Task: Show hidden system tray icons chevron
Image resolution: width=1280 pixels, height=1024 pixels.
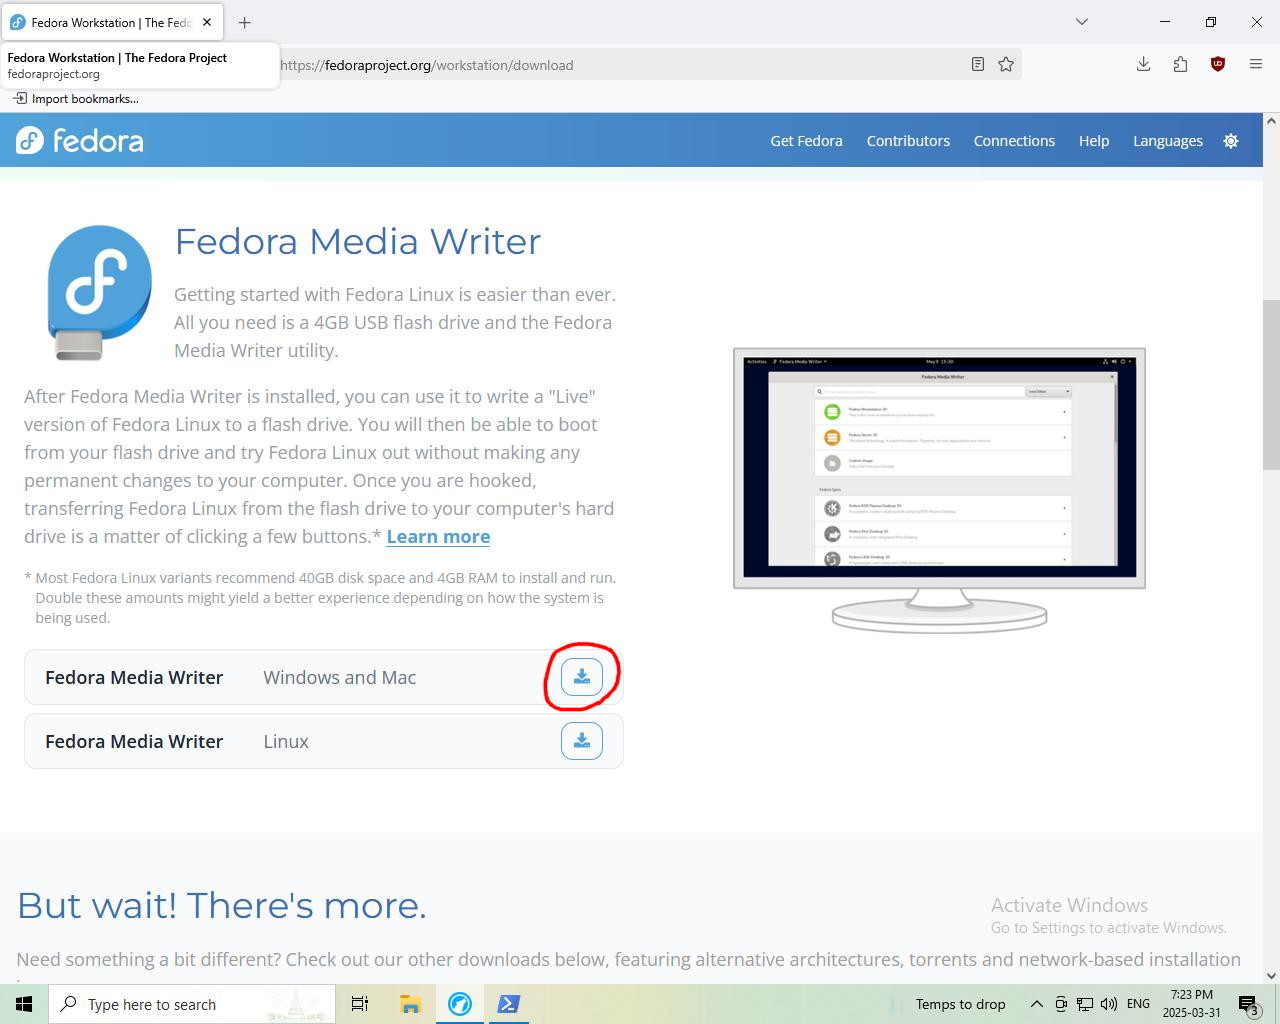Action: 1037,1004
